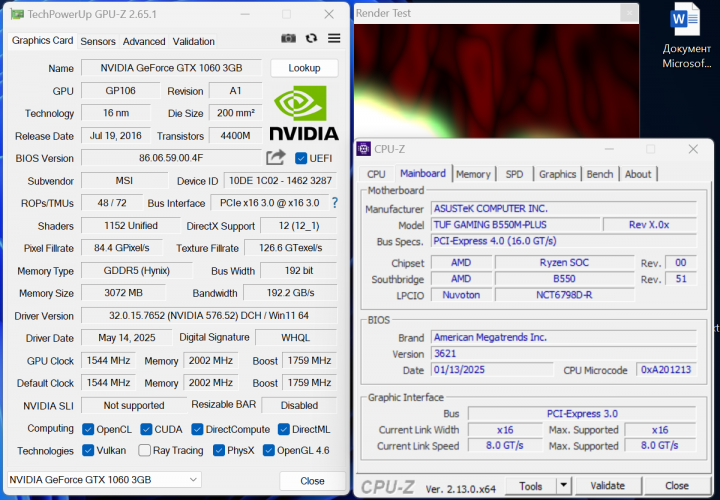Click the Memory Type GDDR5 (Hynix) field
Viewport: 720px width, 500px height.
point(137,270)
